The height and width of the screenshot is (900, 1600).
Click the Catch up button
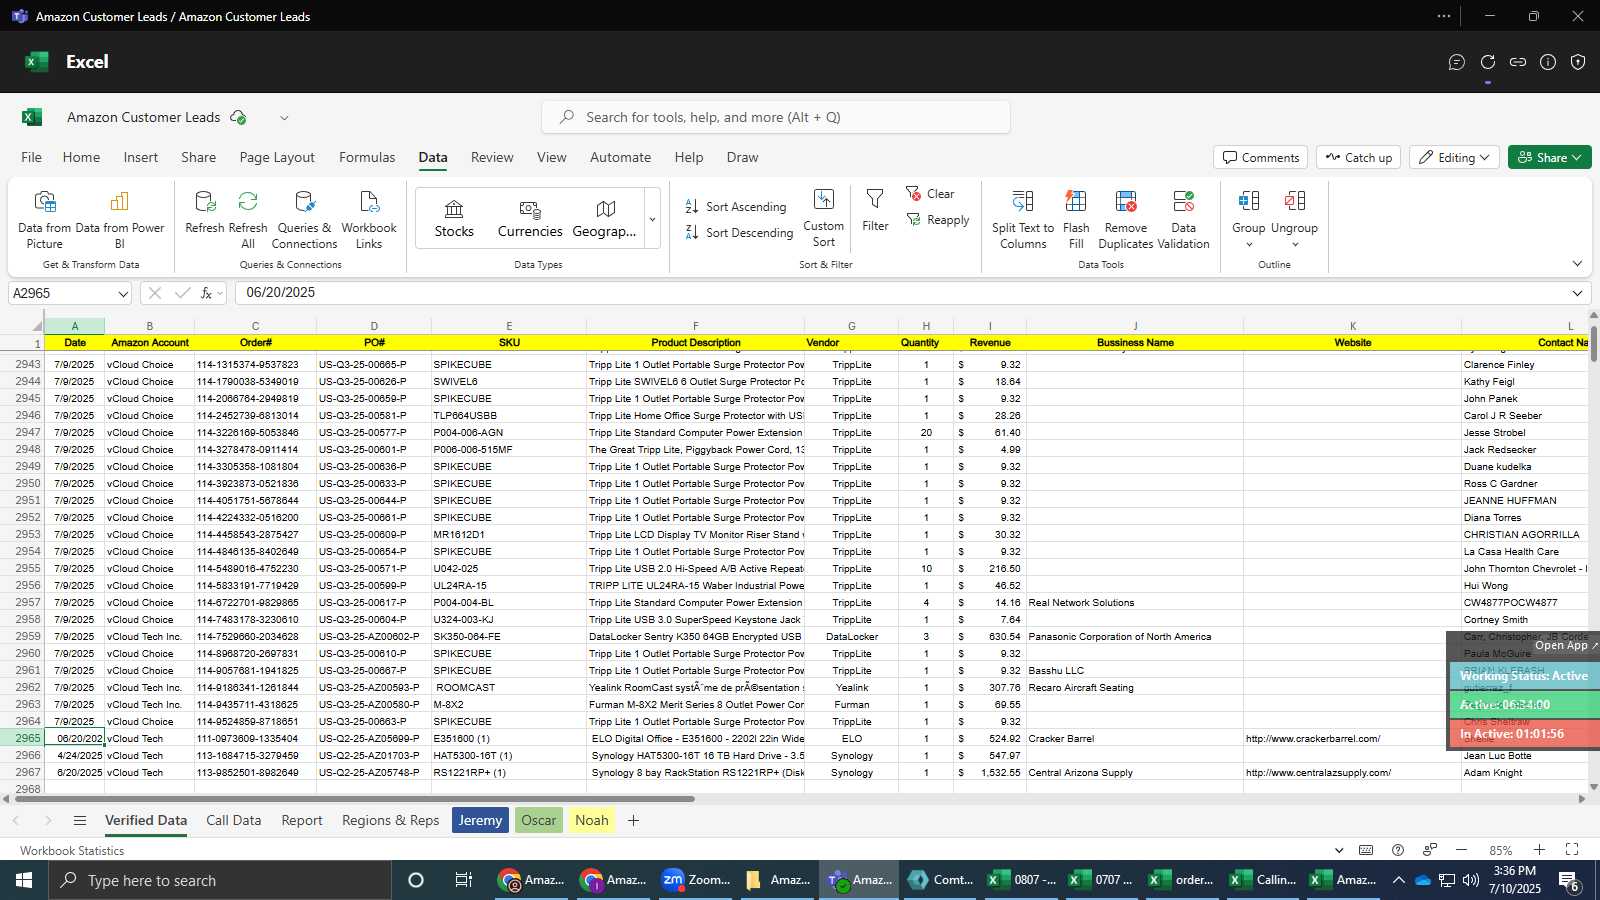(x=1358, y=158)
